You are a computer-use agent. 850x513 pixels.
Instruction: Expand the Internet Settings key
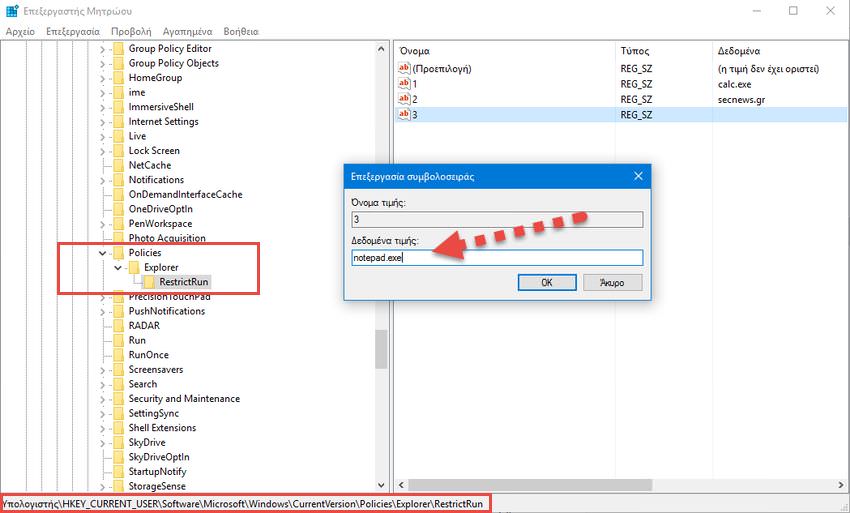pos(102,122)
